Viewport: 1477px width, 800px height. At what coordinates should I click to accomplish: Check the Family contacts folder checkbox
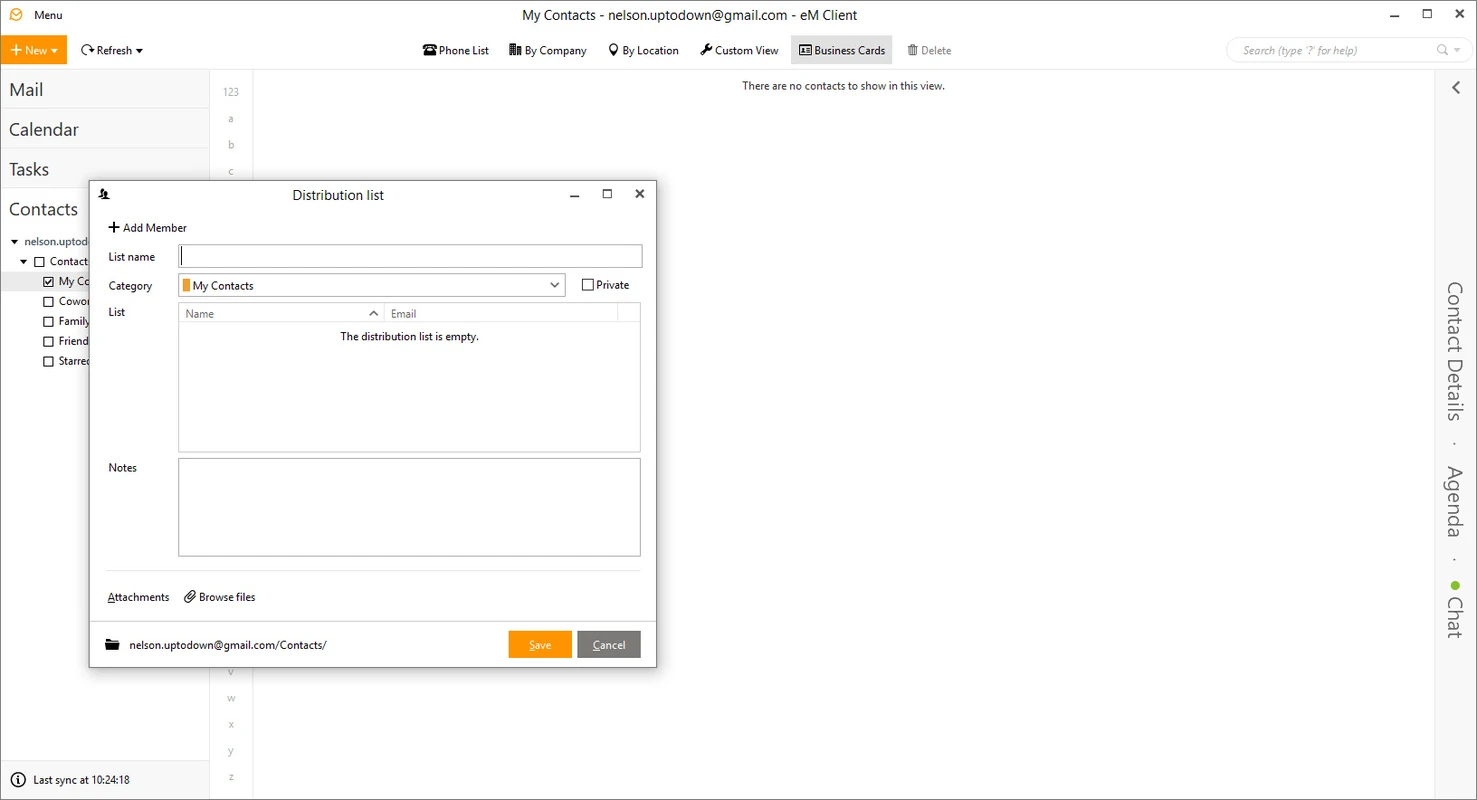click(x=48, y=321)
